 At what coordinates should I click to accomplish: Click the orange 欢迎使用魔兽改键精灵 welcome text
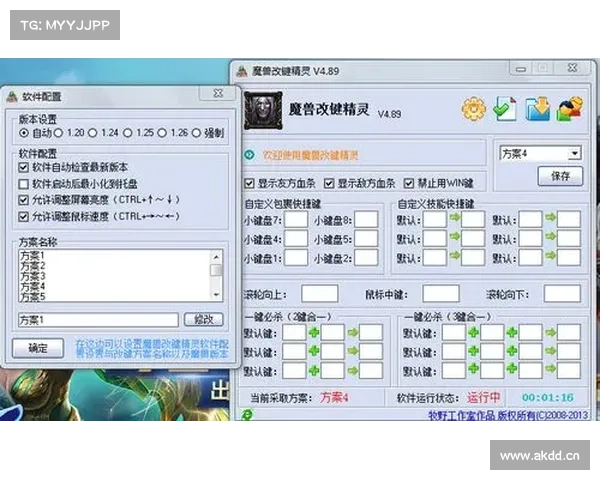(x=311, y=155)
